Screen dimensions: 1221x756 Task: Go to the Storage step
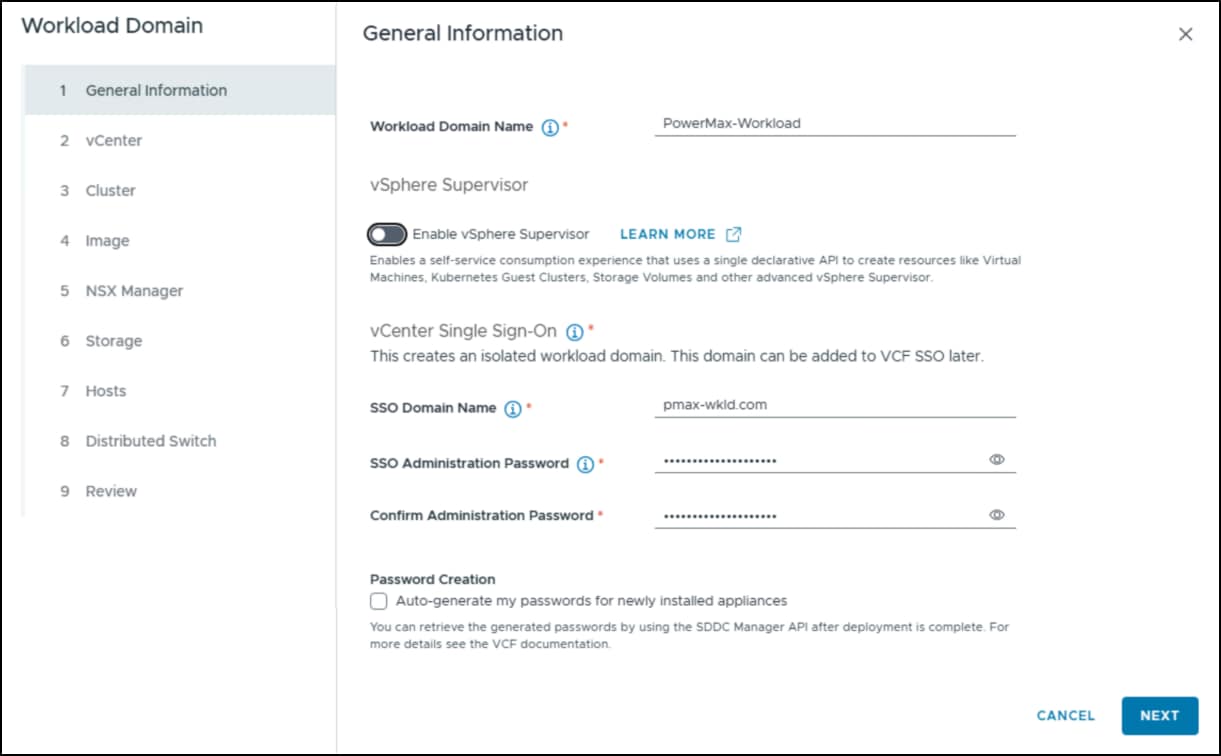[x=180, y=341]
